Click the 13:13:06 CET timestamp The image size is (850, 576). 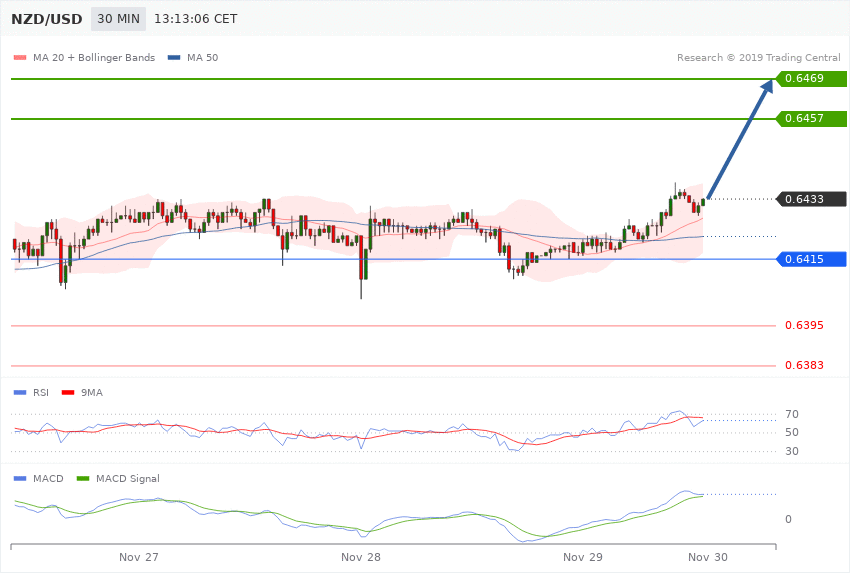(x=196, y=19)
